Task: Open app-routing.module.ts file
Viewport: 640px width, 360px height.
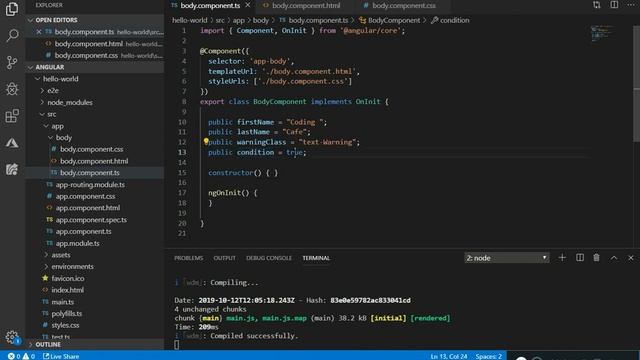Action: pyautogui.click(x=90, y=184)
